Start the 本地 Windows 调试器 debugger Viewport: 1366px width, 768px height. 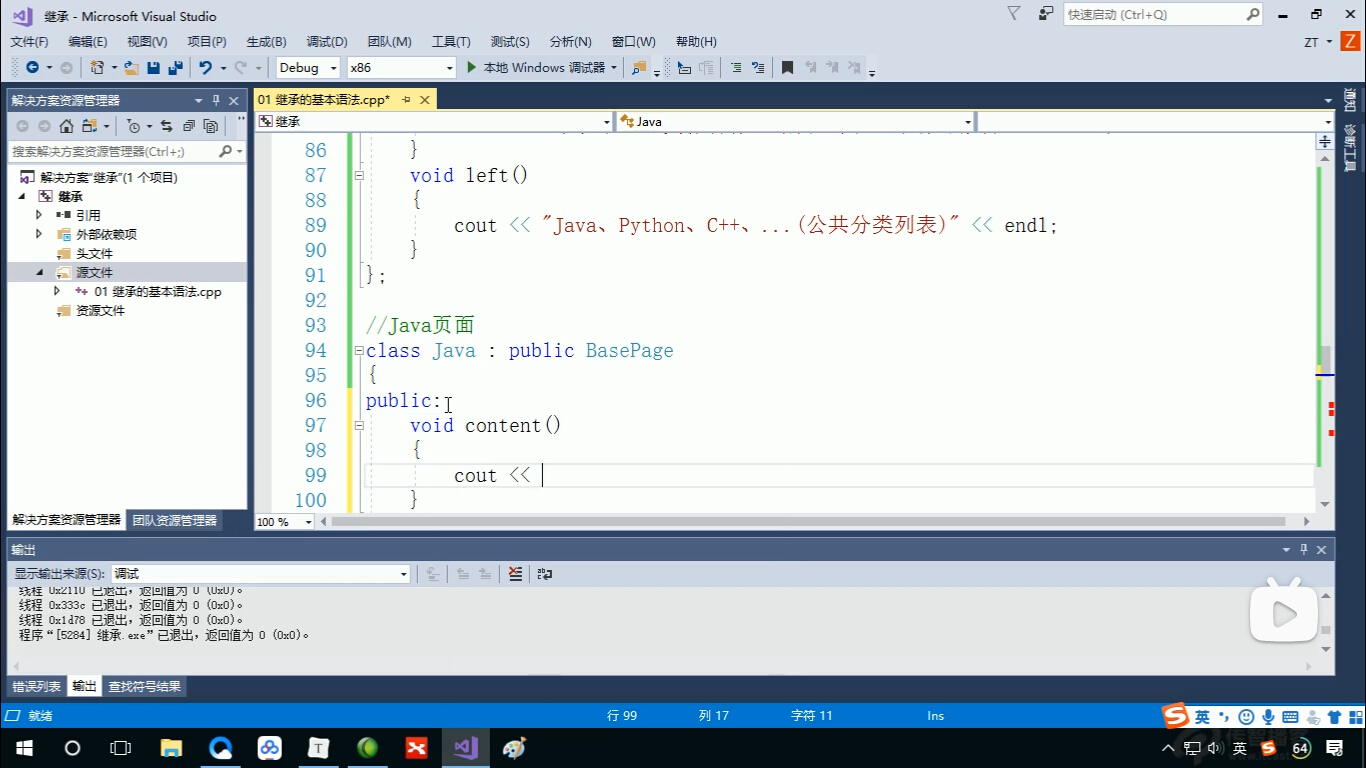click(536, 68)
